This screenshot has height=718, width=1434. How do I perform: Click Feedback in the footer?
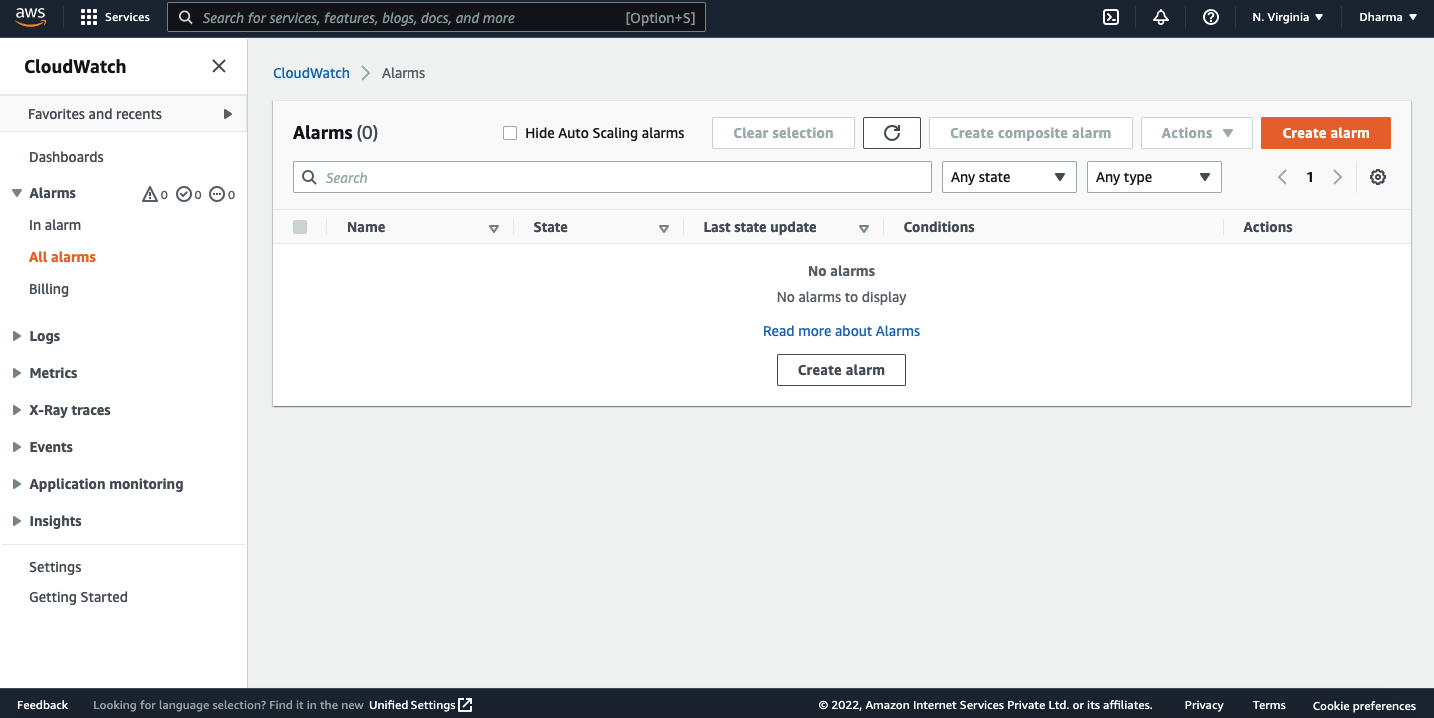pyautogui.click(x=43, y=705)
